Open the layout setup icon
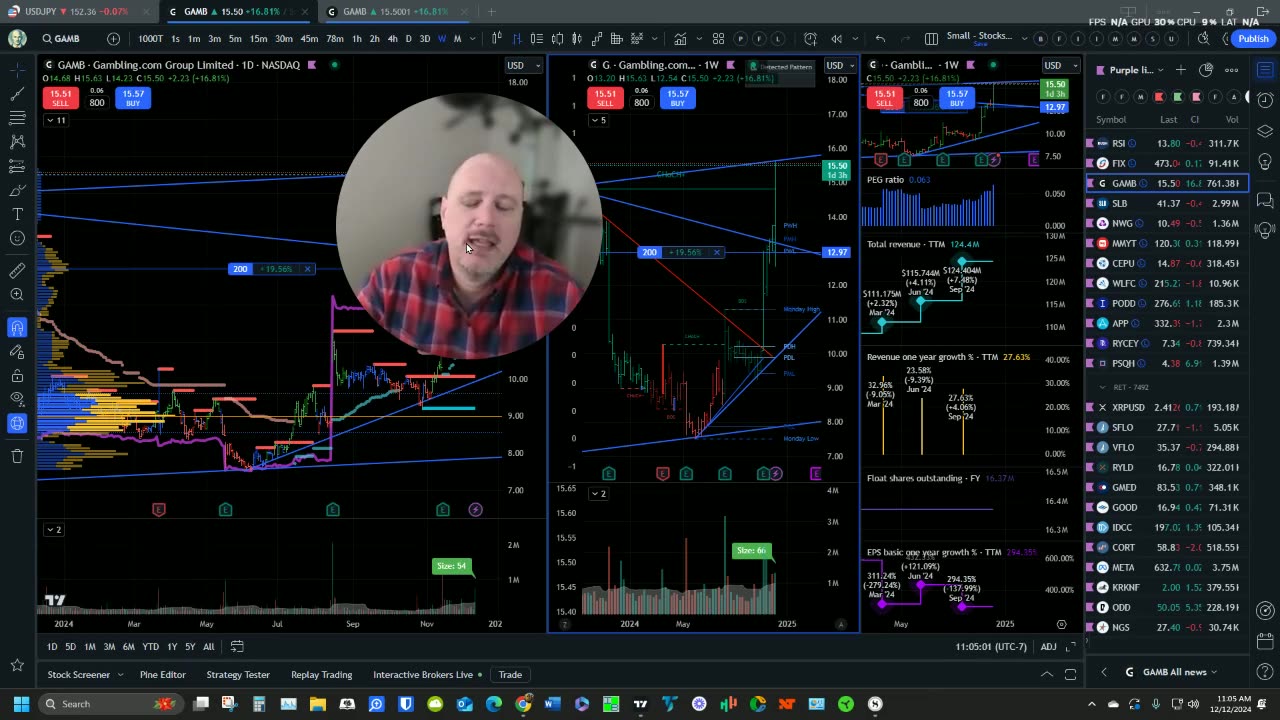 pyautogui.click(x=931, y=39)
